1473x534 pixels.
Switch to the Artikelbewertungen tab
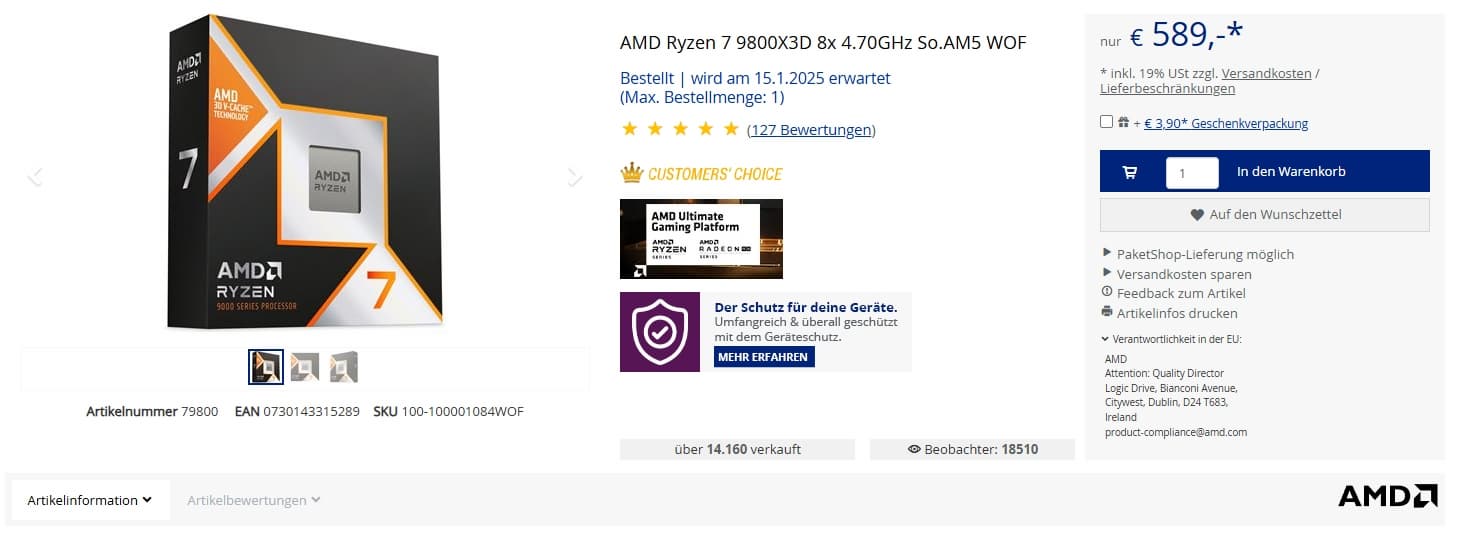click(253, 500)
